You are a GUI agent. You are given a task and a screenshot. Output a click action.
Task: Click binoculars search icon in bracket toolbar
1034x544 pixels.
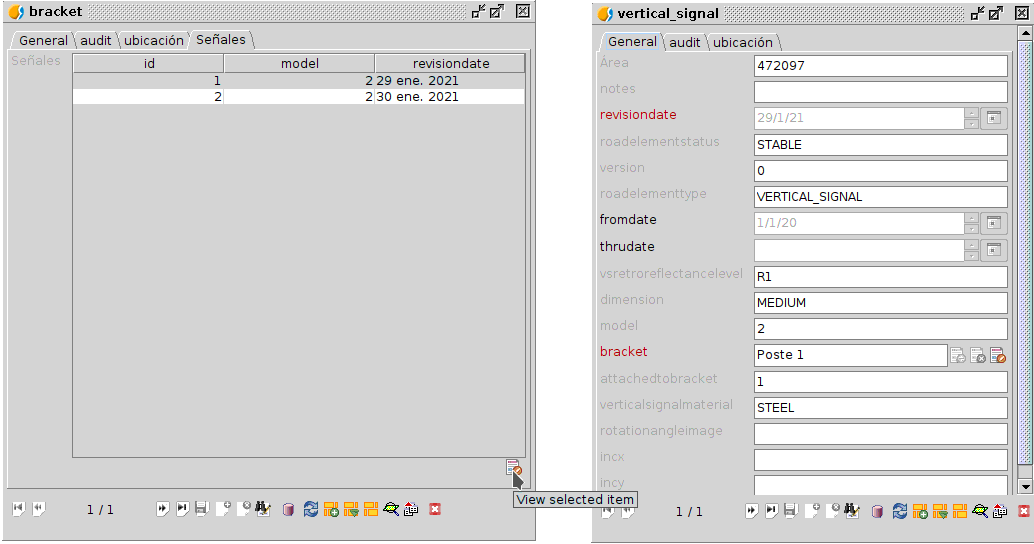(x=263, y=509)
